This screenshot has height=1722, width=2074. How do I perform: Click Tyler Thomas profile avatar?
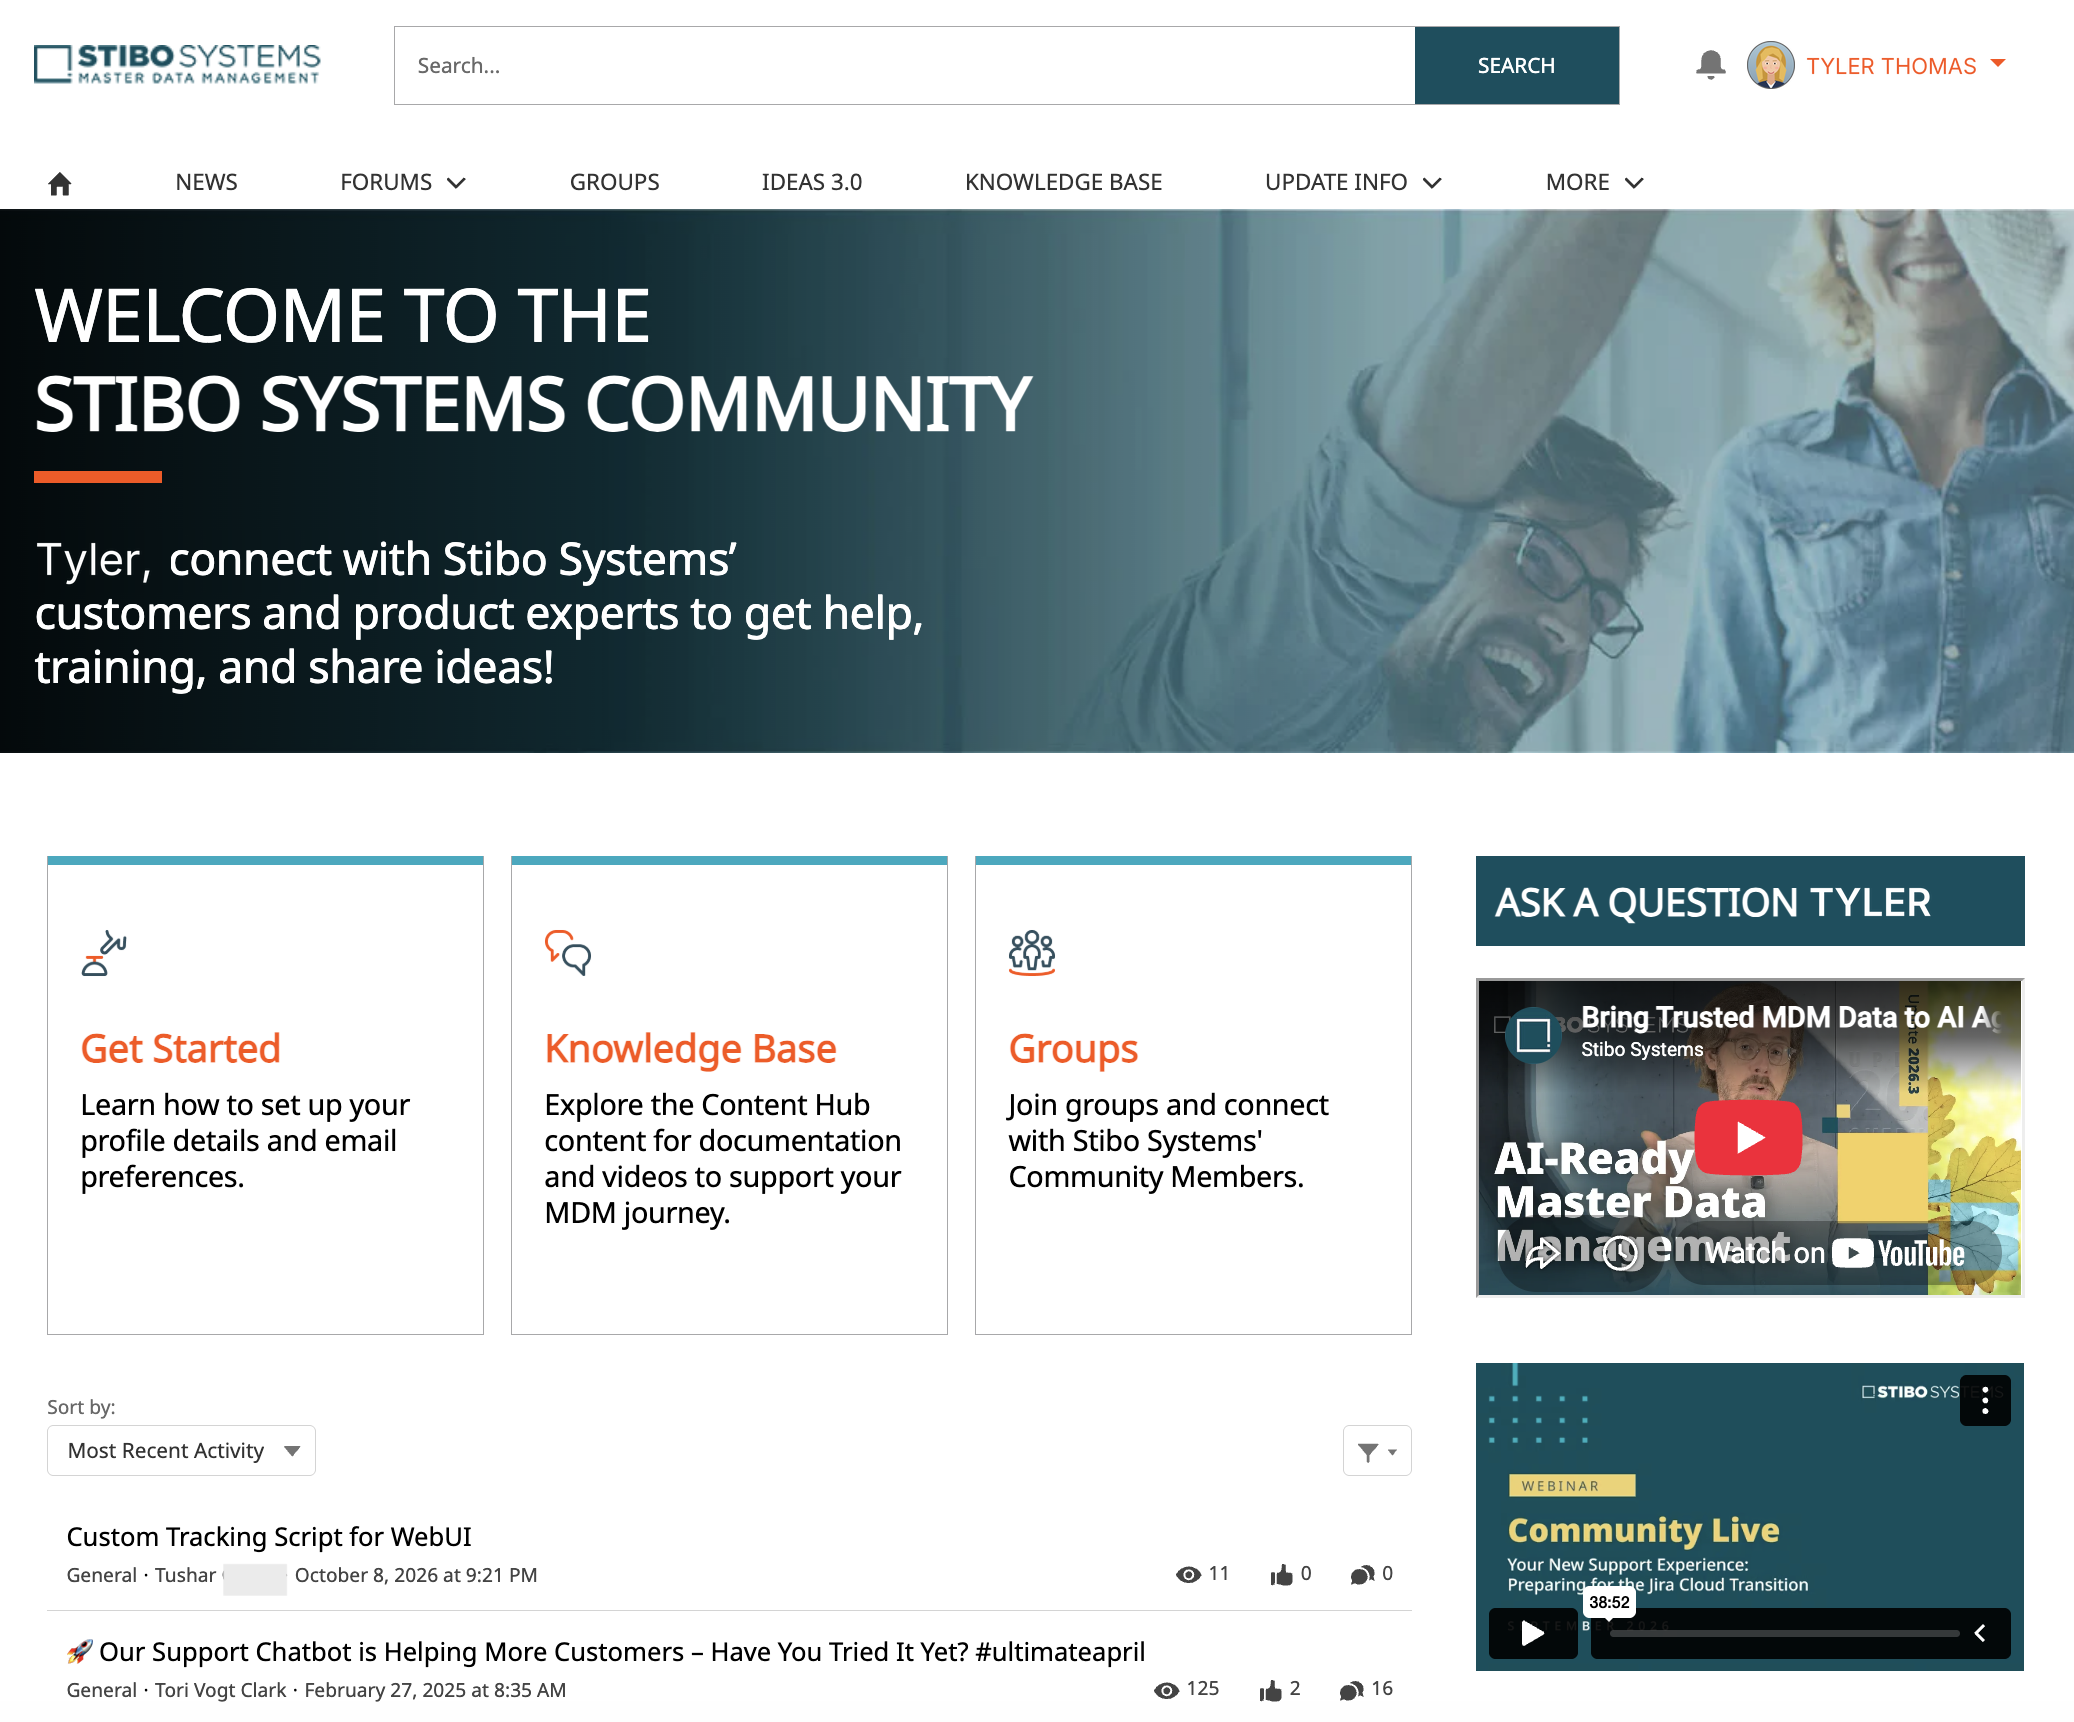click(x=1770, y=65)
